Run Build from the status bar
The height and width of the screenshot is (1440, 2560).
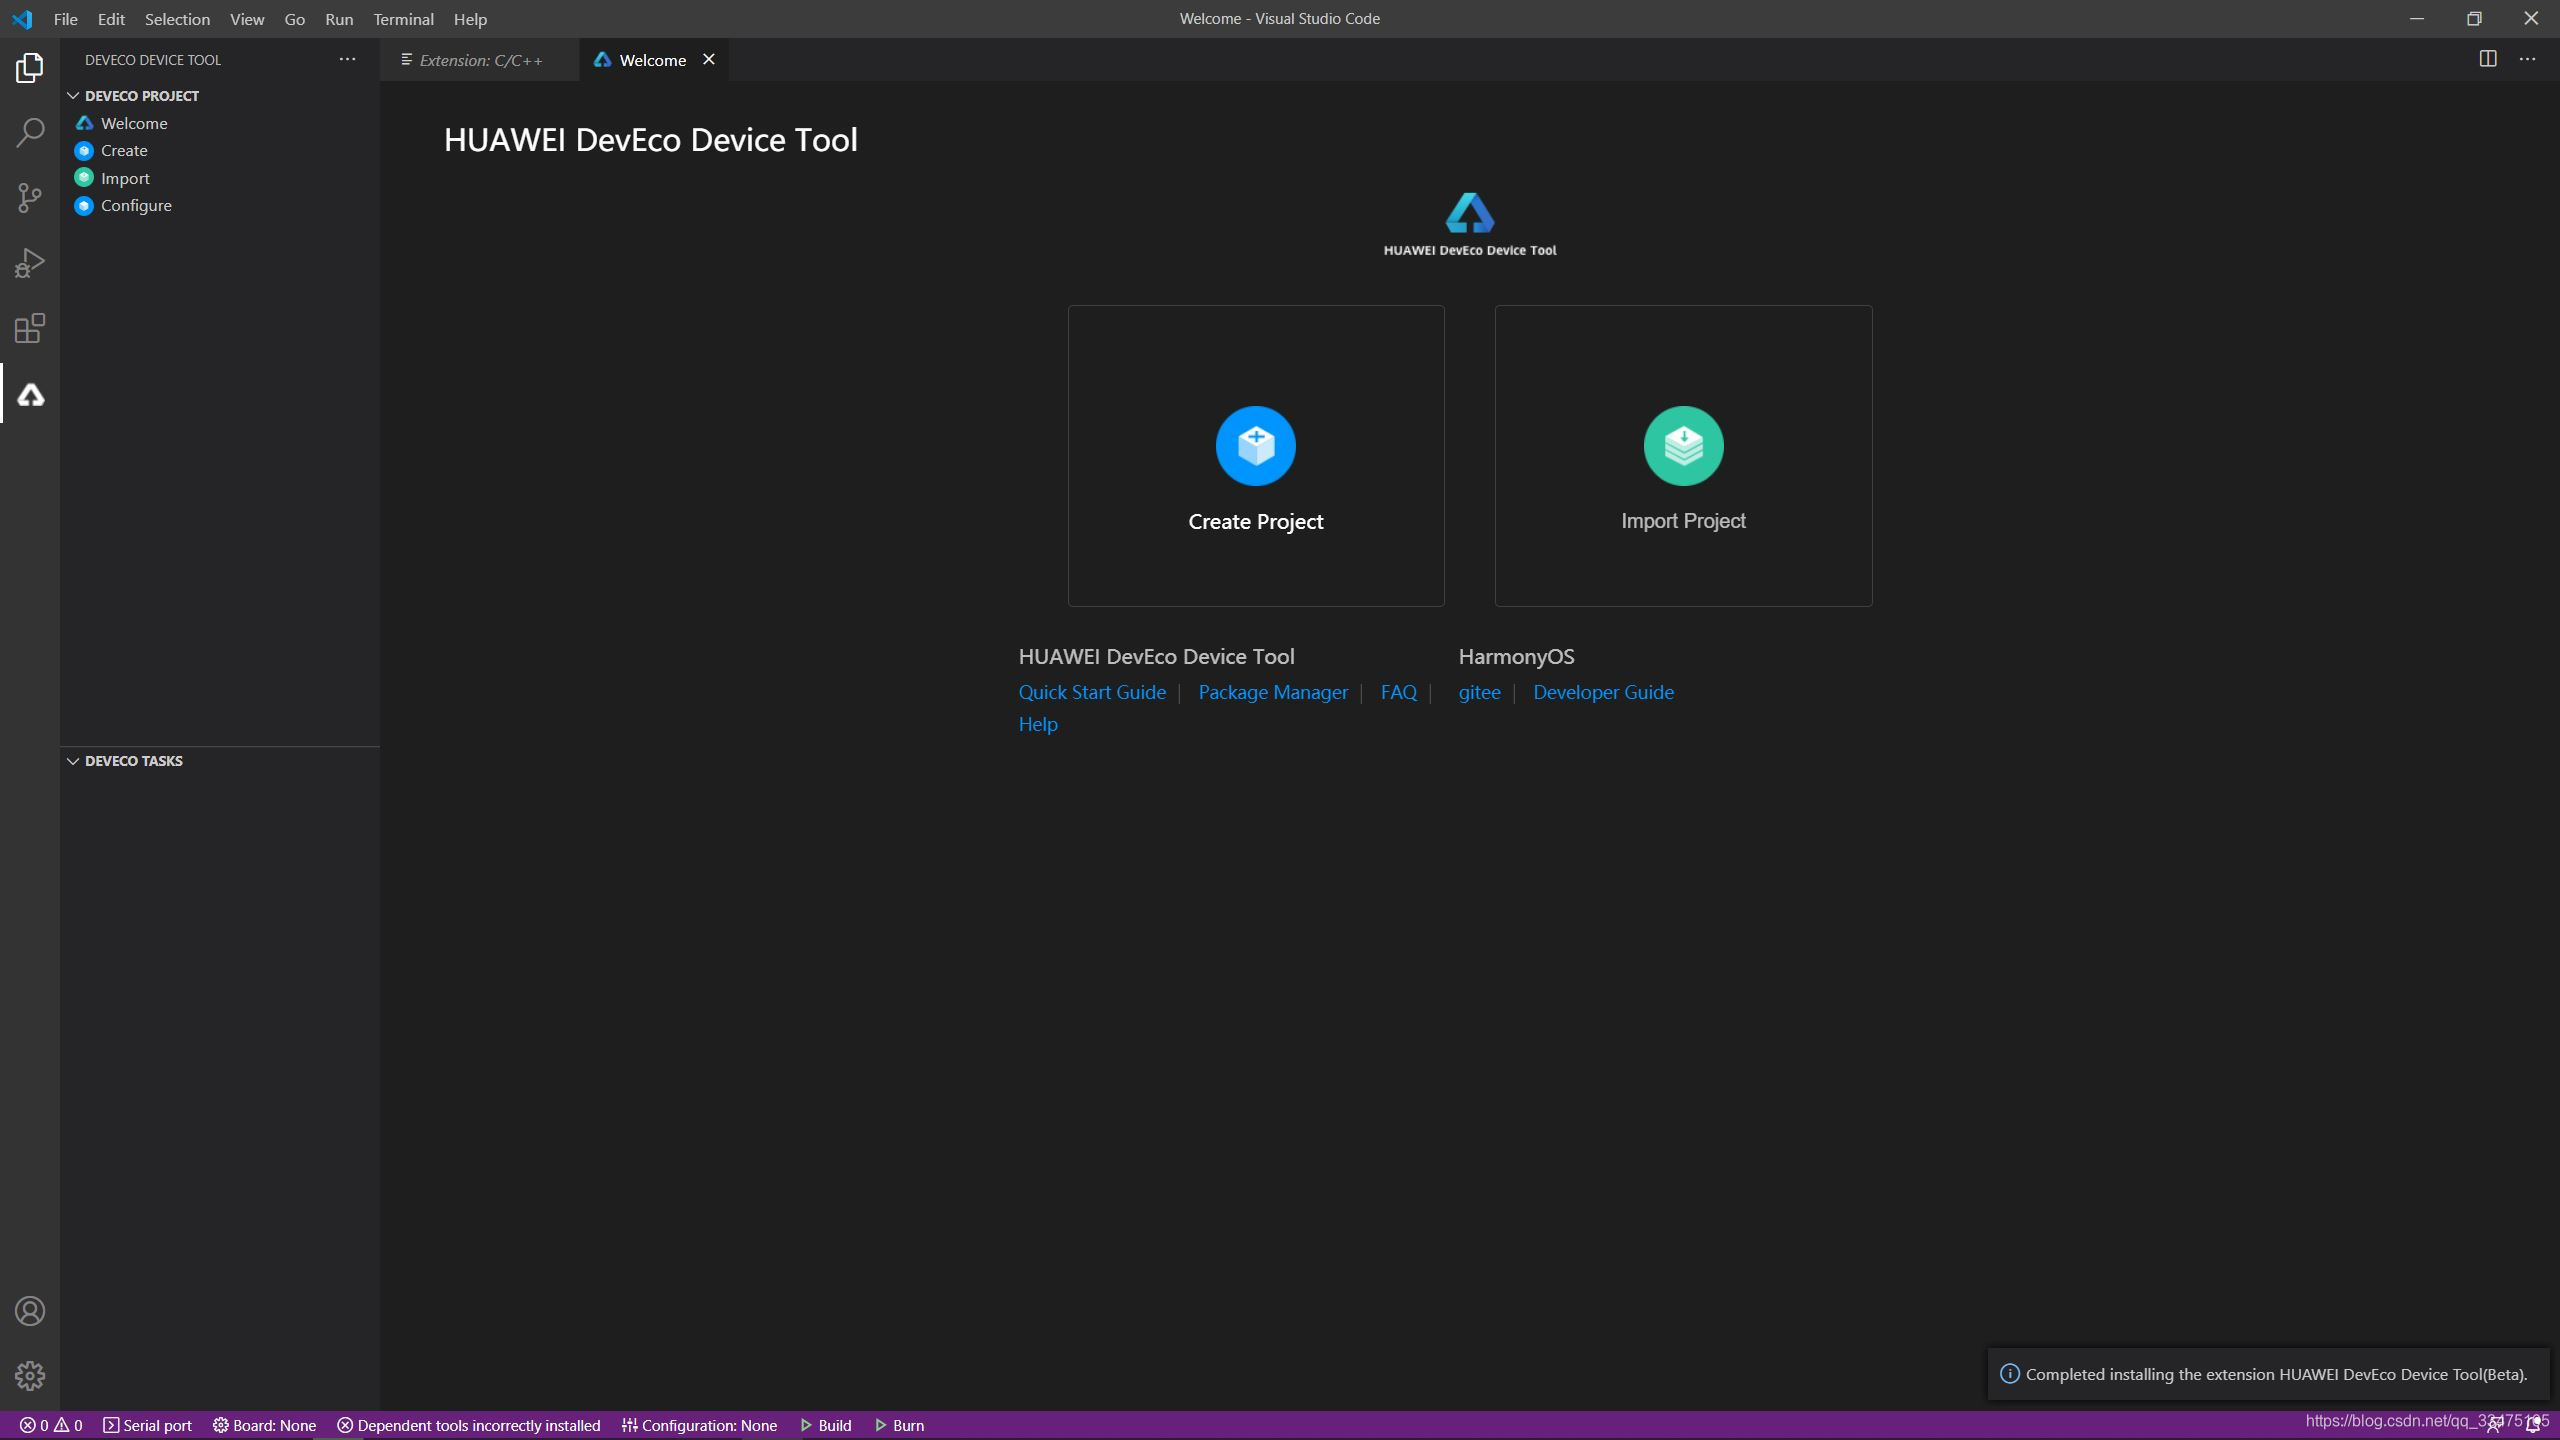826,1426
